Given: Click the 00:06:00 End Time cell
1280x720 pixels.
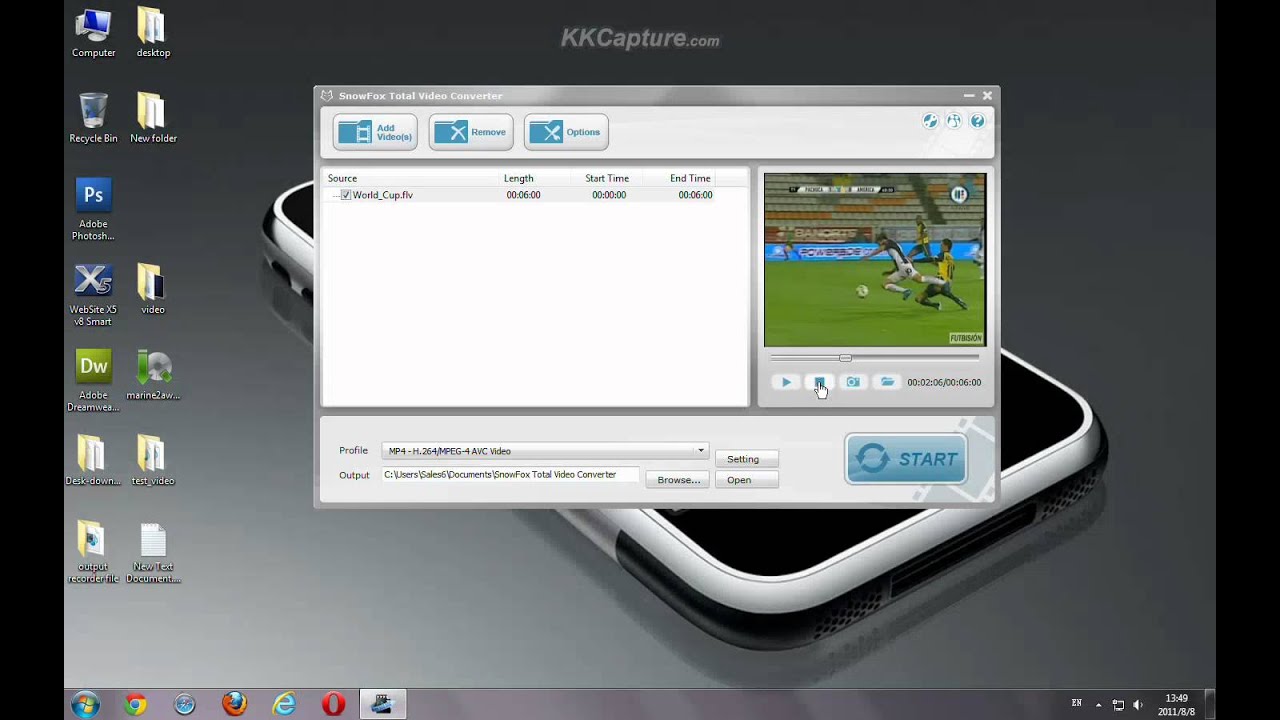Looking at the screenshot, I should (695, 195).
